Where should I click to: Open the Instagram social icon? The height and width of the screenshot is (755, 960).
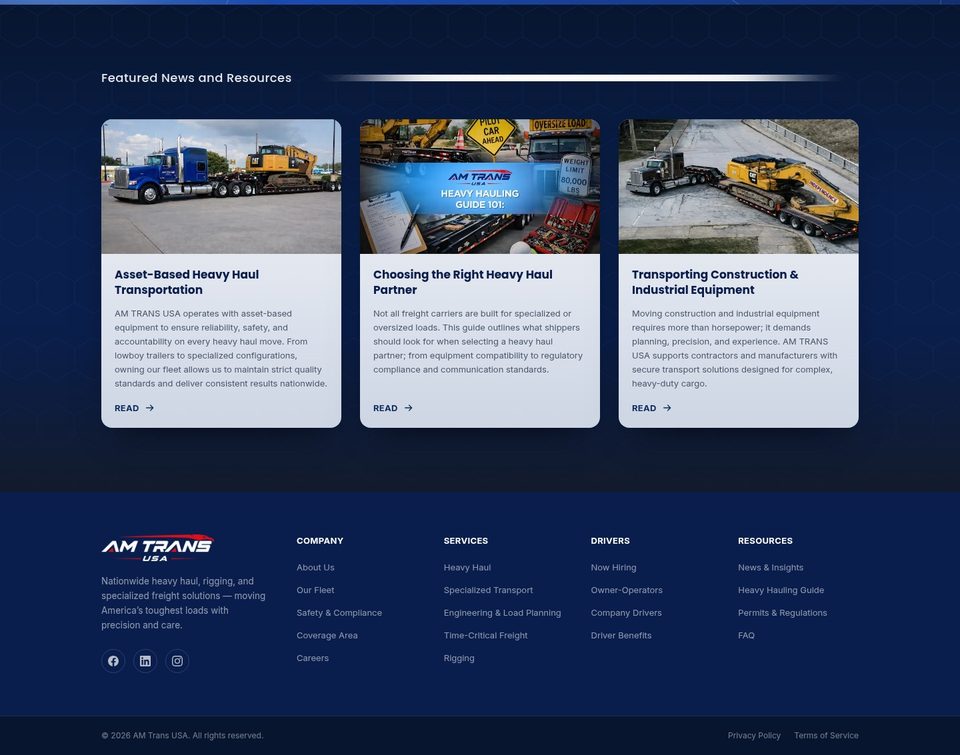[x=177, y=661]
